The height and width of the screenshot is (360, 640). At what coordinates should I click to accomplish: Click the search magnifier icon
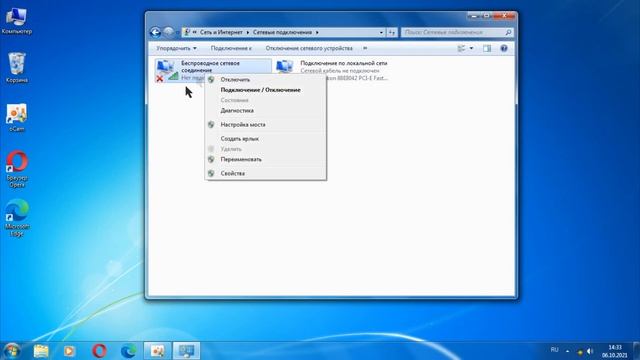[x=508, y=32]
